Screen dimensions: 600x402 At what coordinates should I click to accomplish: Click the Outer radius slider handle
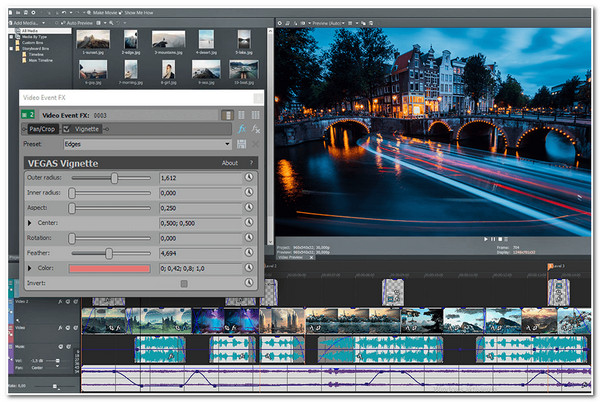[114, 178]
